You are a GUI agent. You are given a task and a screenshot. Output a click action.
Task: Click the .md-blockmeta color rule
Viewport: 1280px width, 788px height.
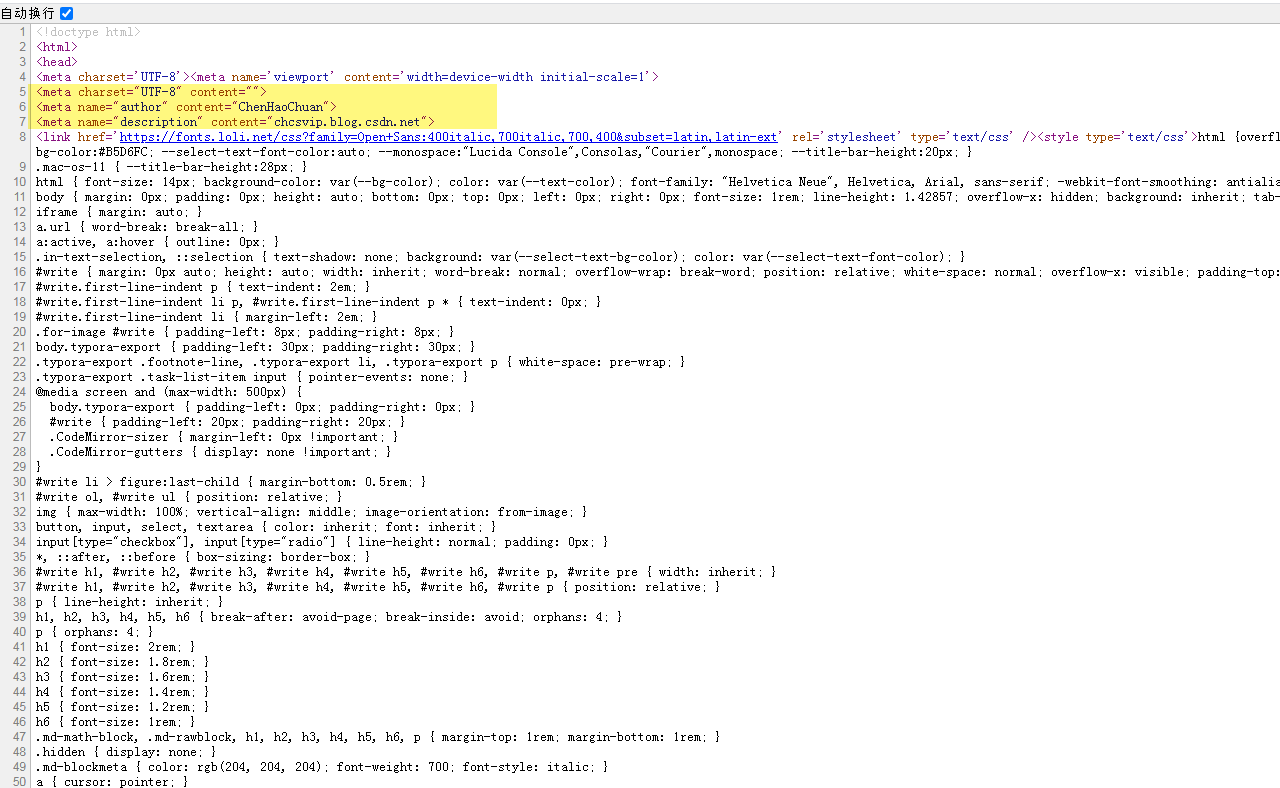322,767
